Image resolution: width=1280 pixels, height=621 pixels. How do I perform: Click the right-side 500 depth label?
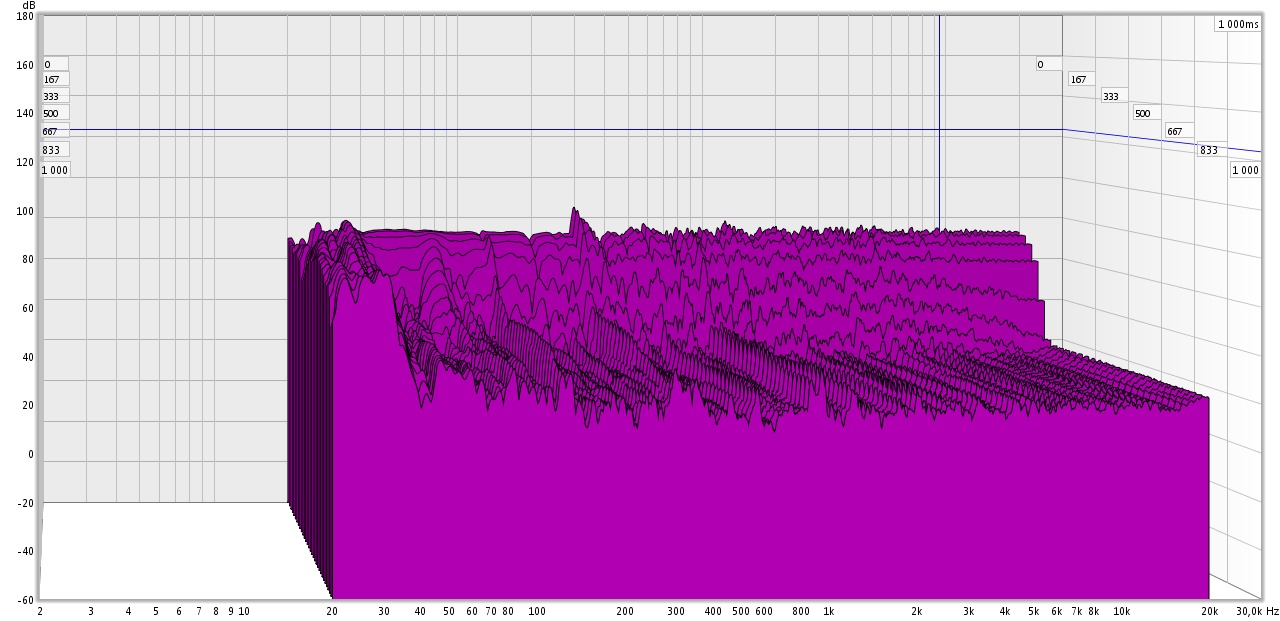point(1146,113)
